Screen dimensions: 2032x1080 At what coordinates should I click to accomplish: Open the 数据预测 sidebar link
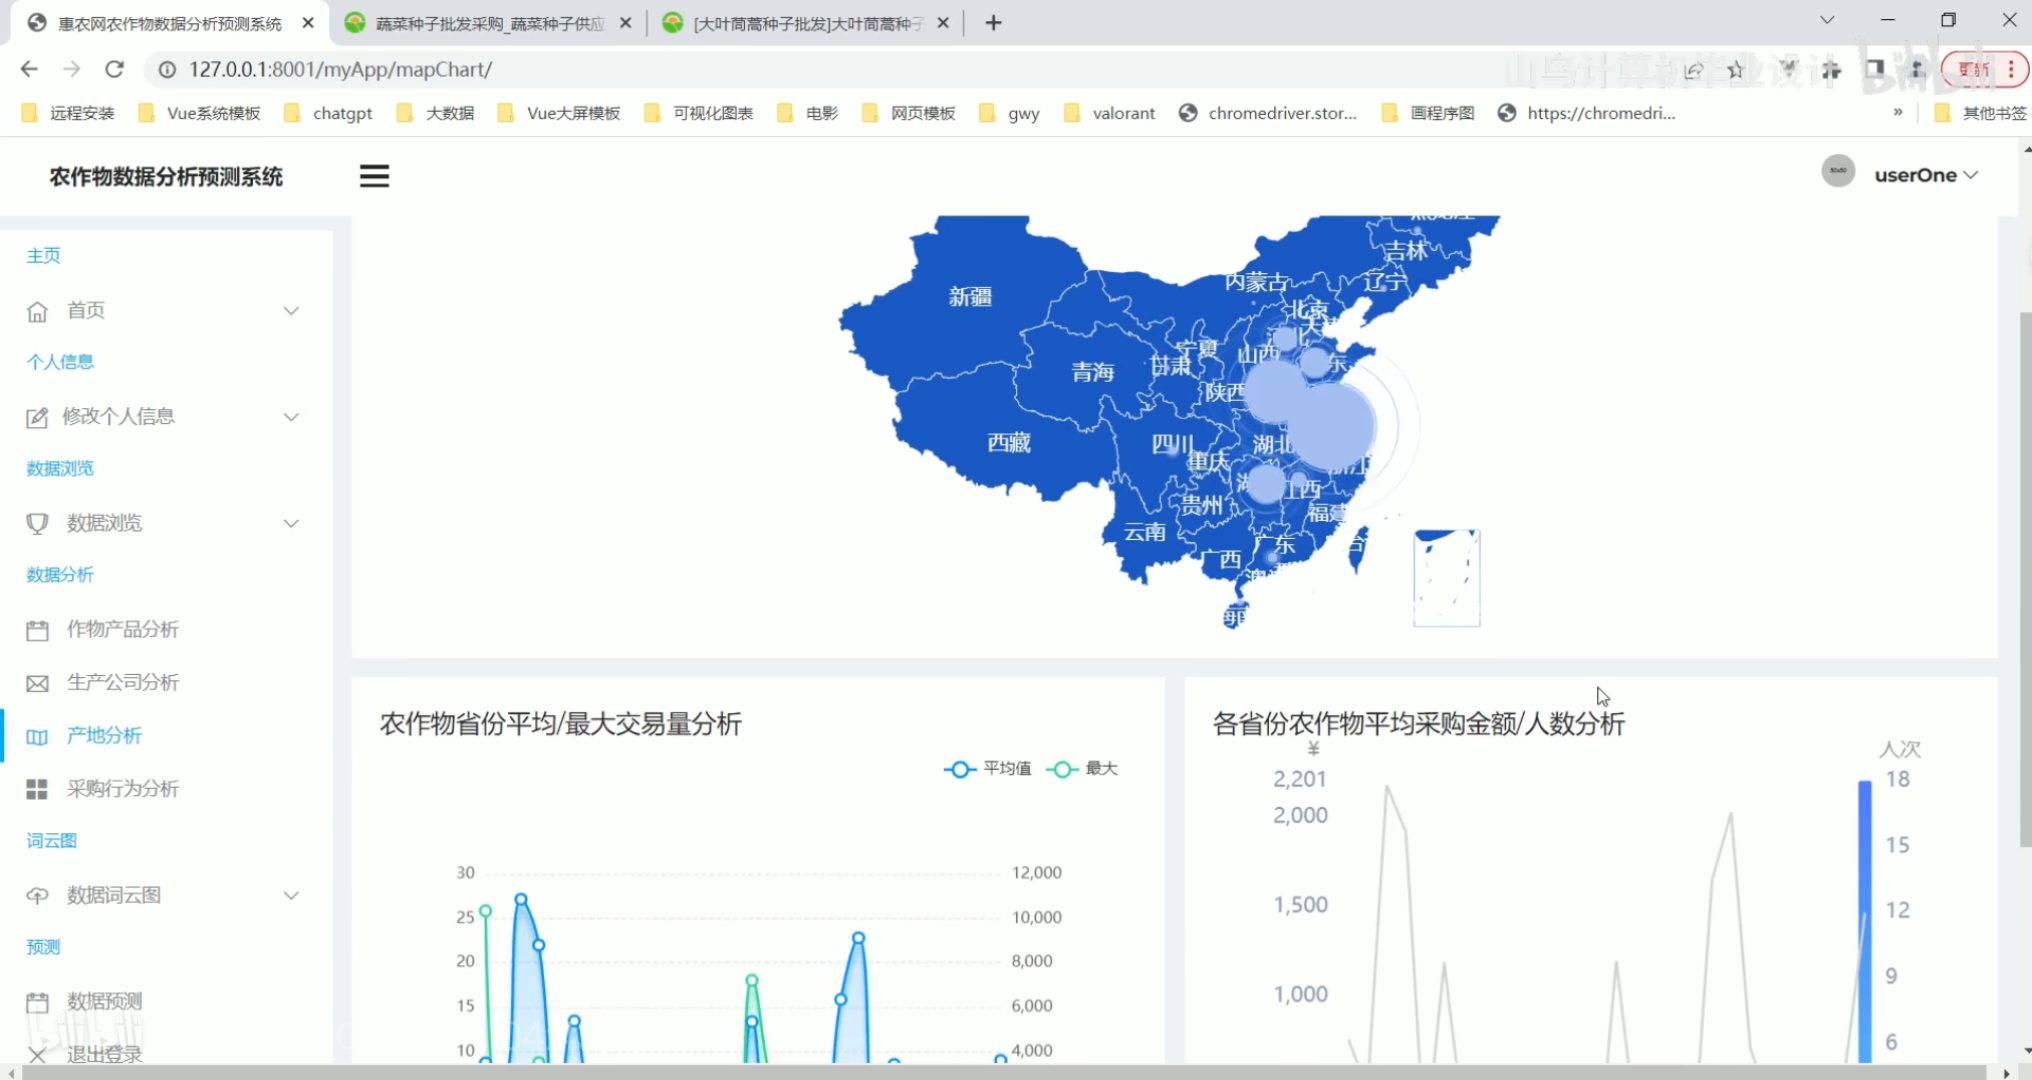click(x=104, y=1001)
